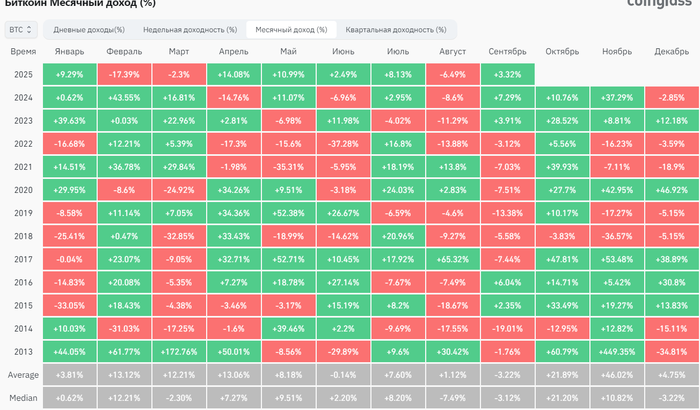This screenshot has height=410, width=700.
Task: Click the Median row label
Action: 23,397
